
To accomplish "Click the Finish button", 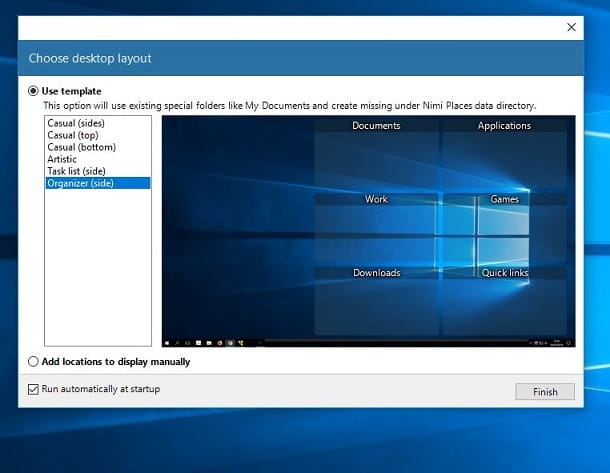I will coord(545,392).
